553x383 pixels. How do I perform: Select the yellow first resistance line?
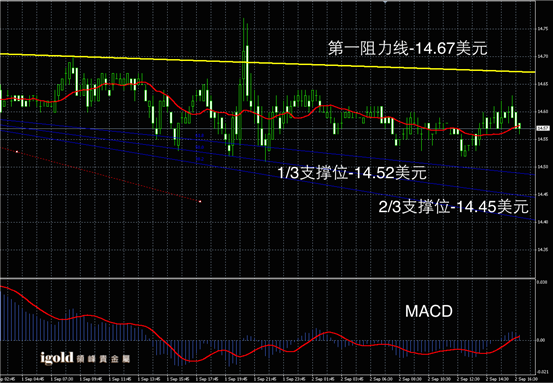click(268, 63)
